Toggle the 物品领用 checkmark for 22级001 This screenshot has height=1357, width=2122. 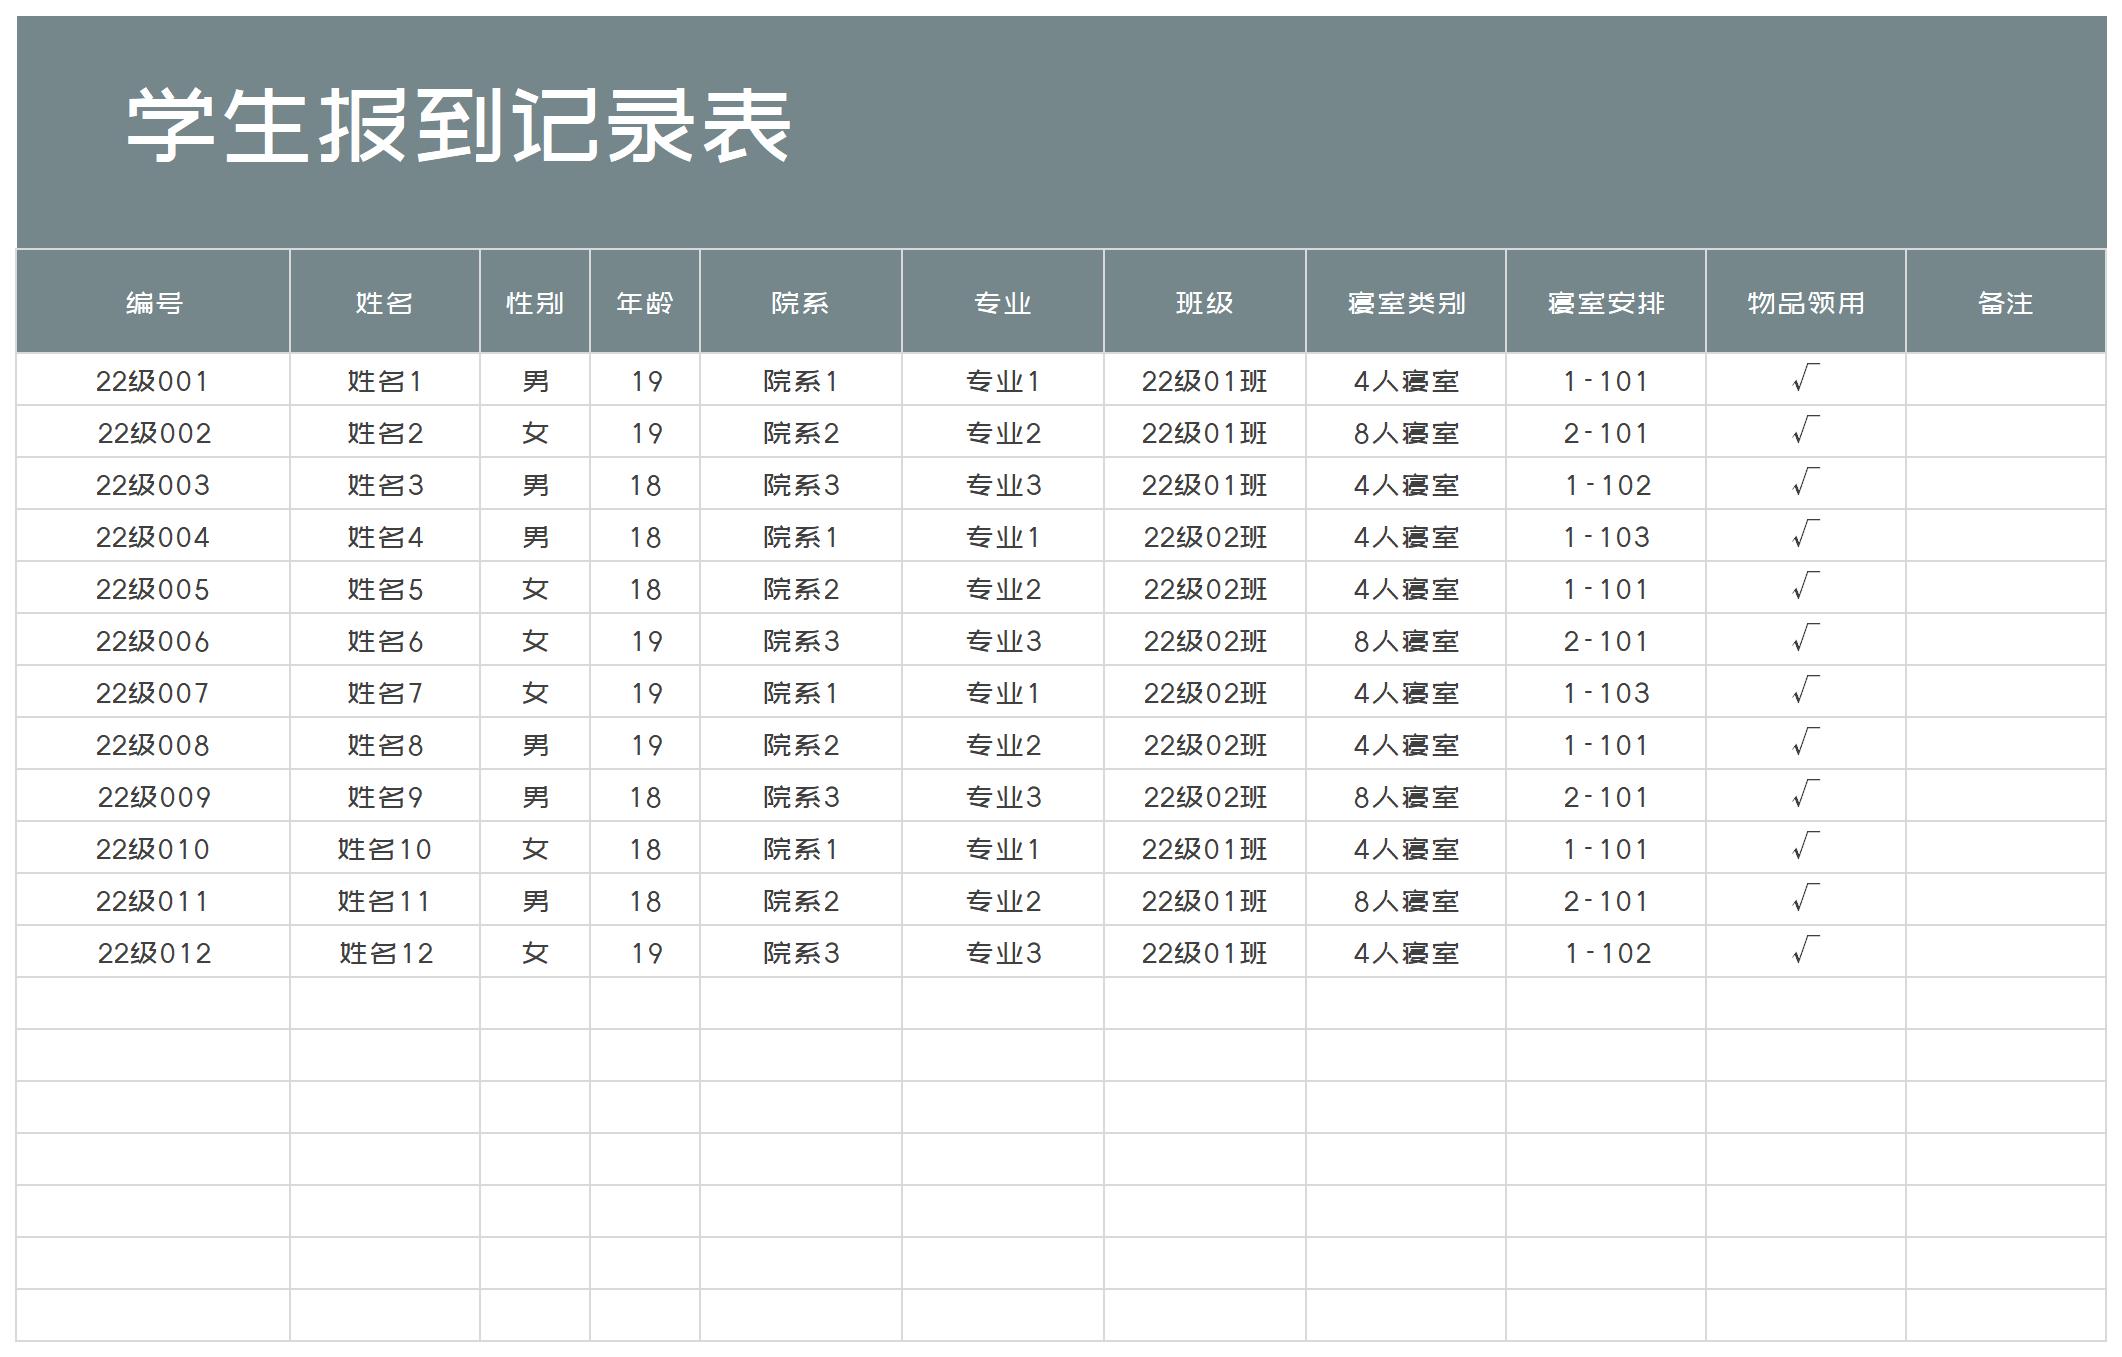tap(1805, 380)
